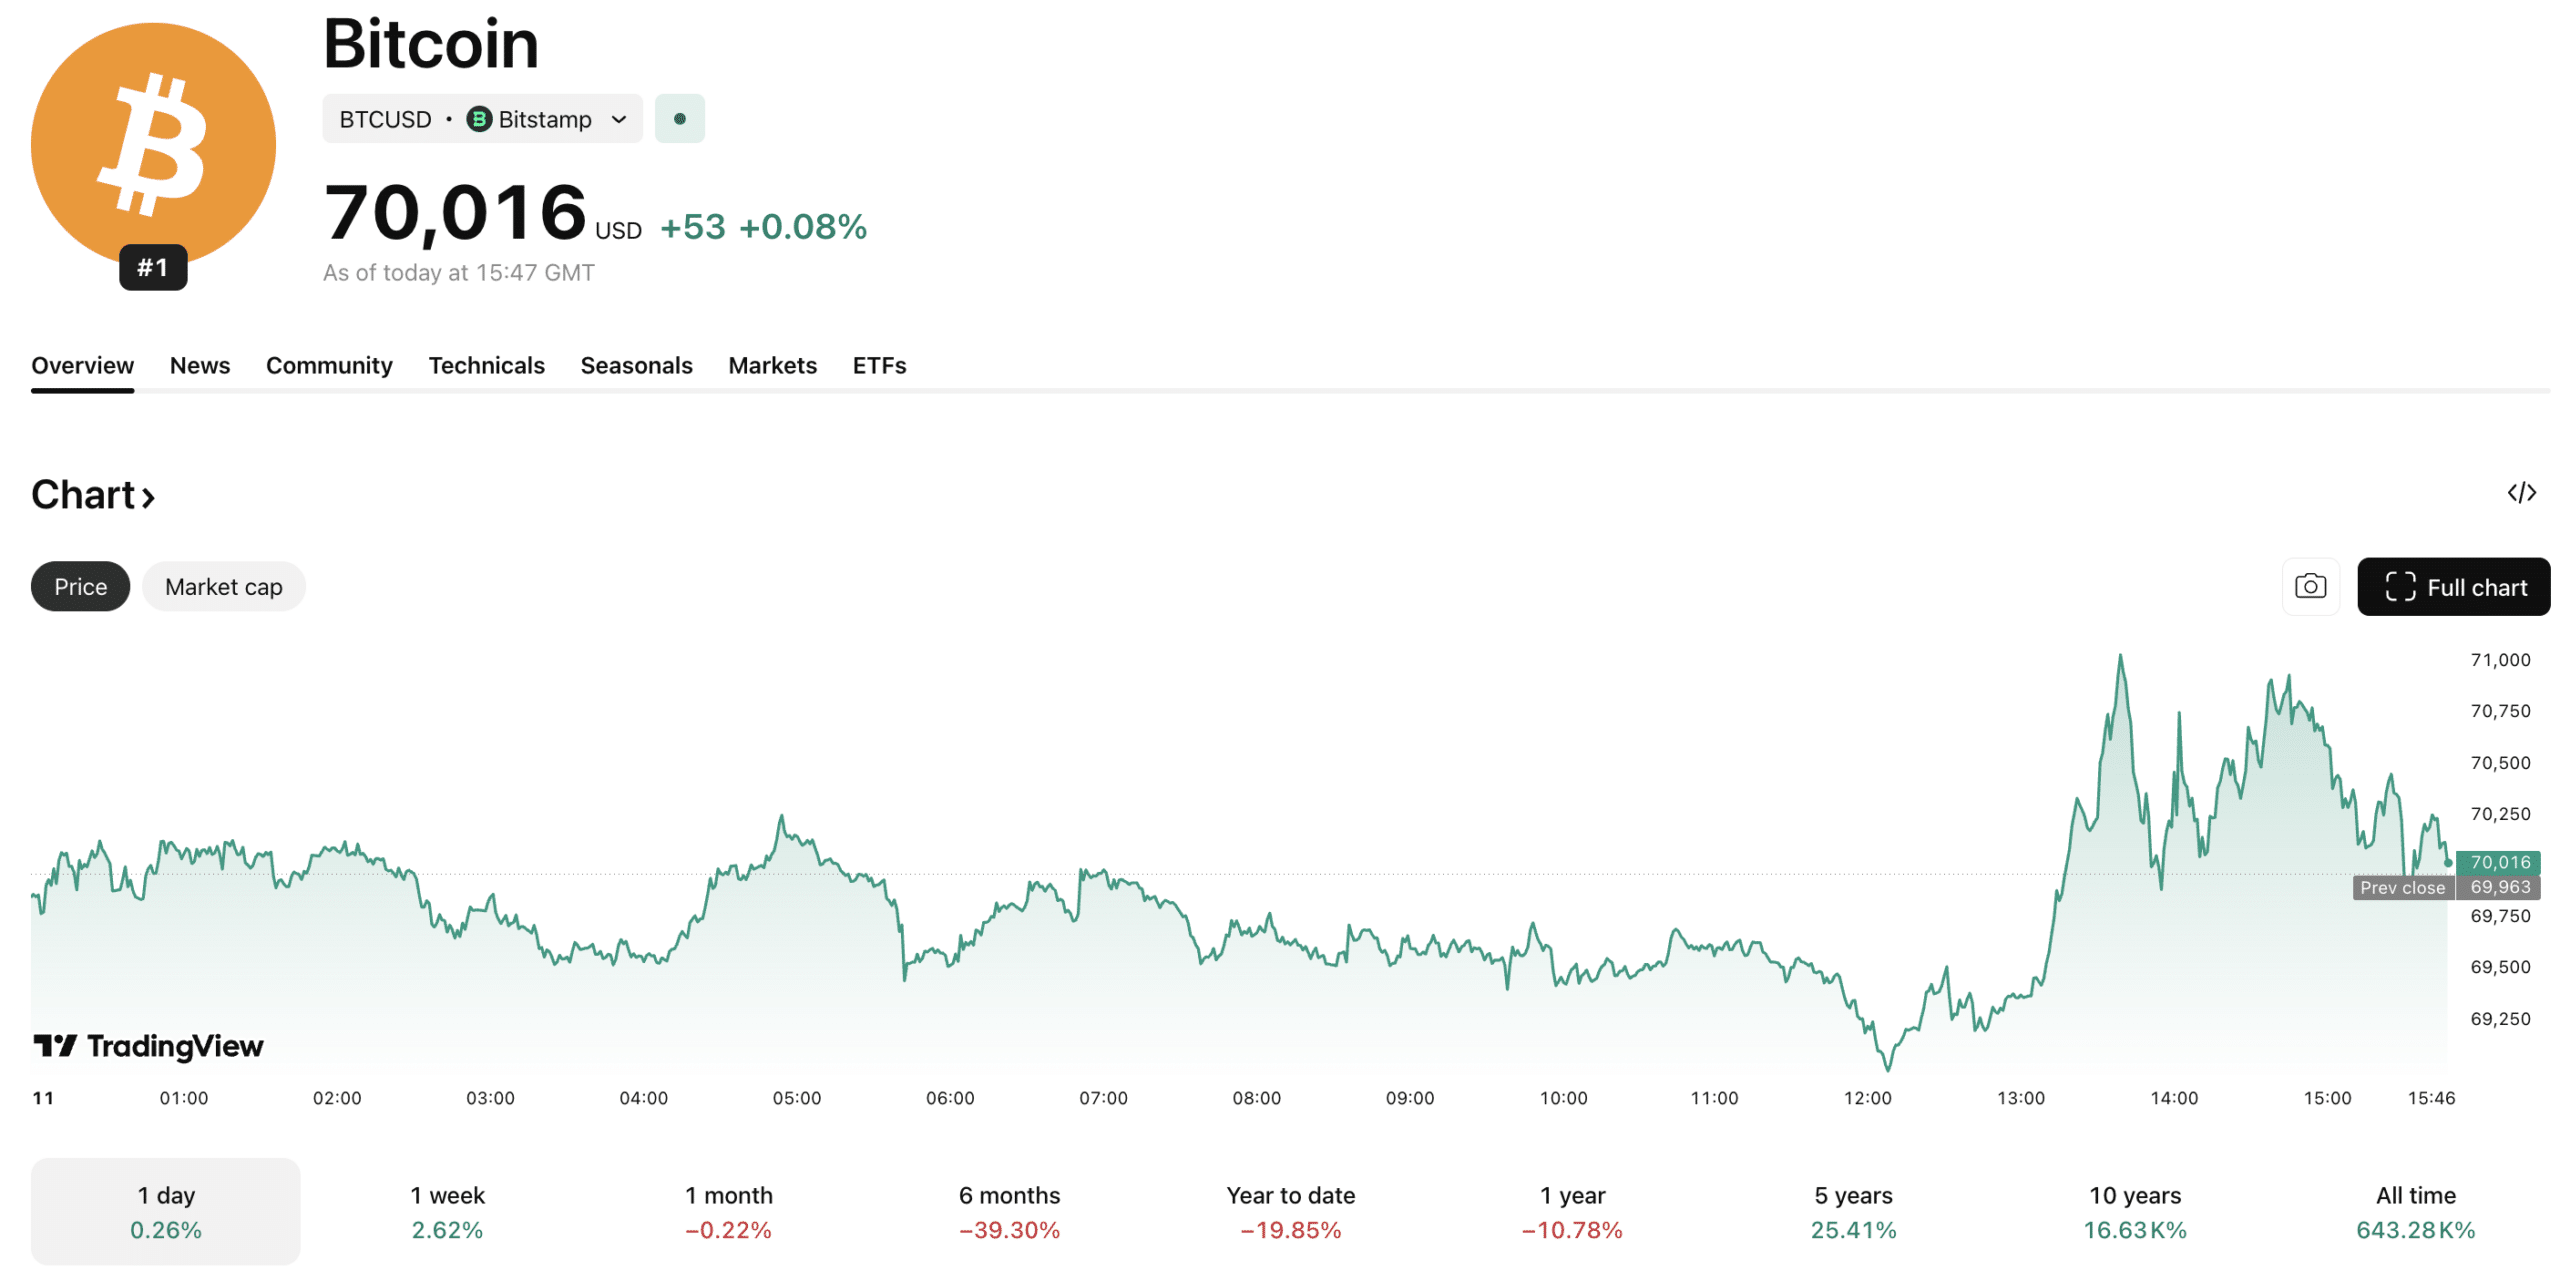Open the Markets section
The width and height of the screenshot is (2560, 1281).
pyautogui.click(x=772, y=365)
